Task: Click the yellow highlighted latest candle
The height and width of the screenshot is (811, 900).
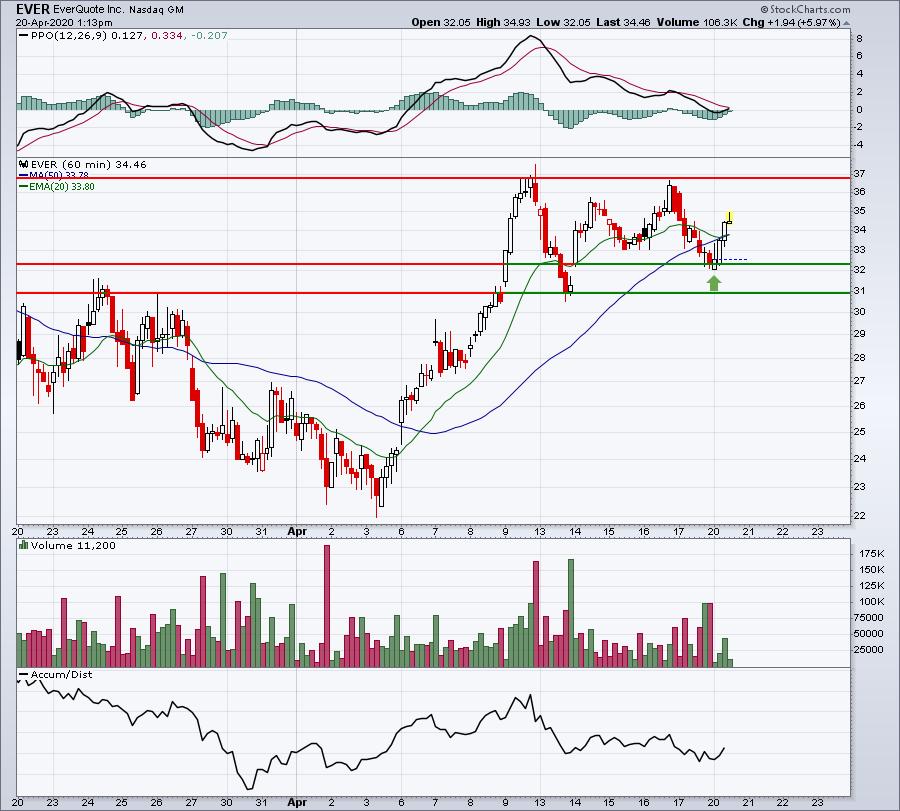Action: [730, 217]
